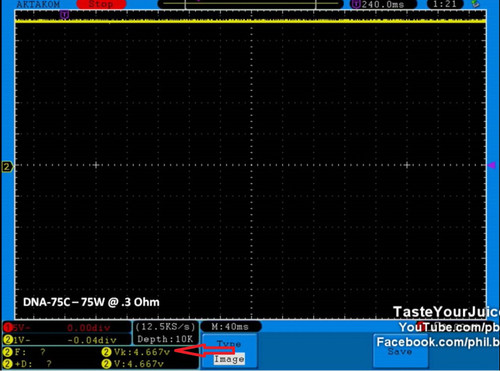Click the -0.04div channel 2 offset value

point(92,340)
